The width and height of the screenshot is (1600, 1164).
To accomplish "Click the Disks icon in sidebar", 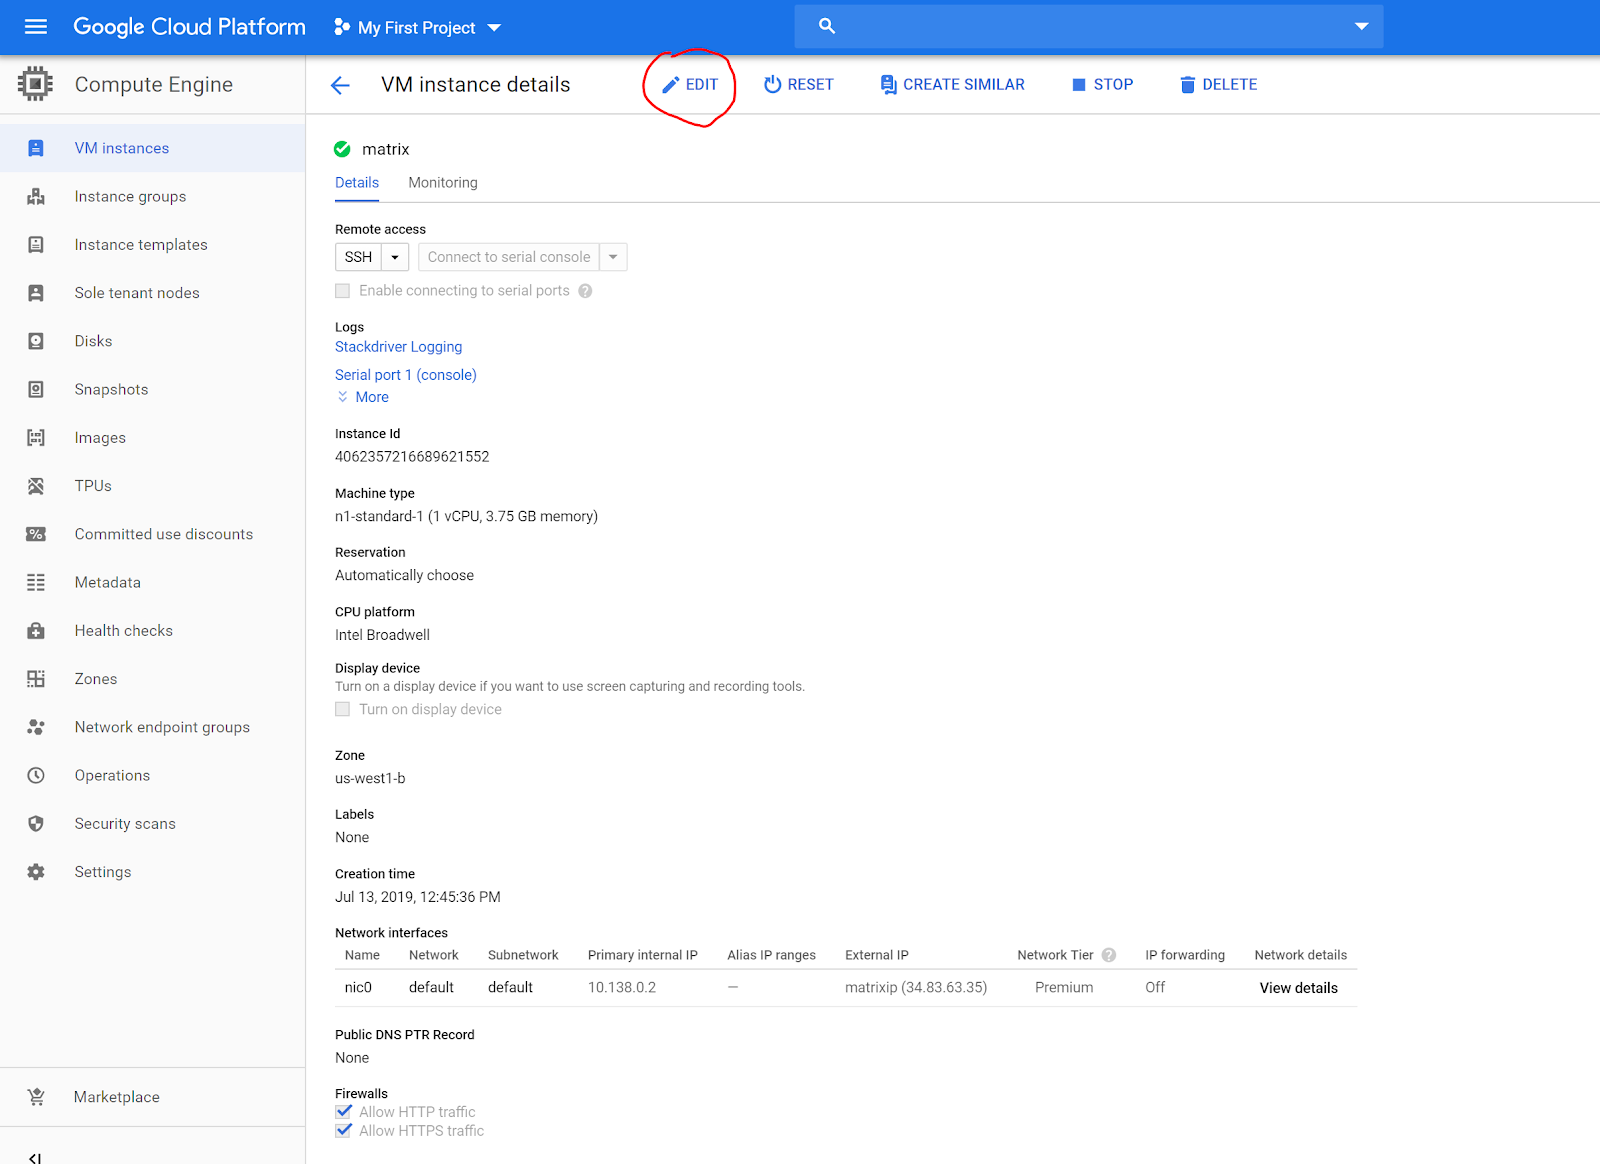I will click(x=36, y=341).
